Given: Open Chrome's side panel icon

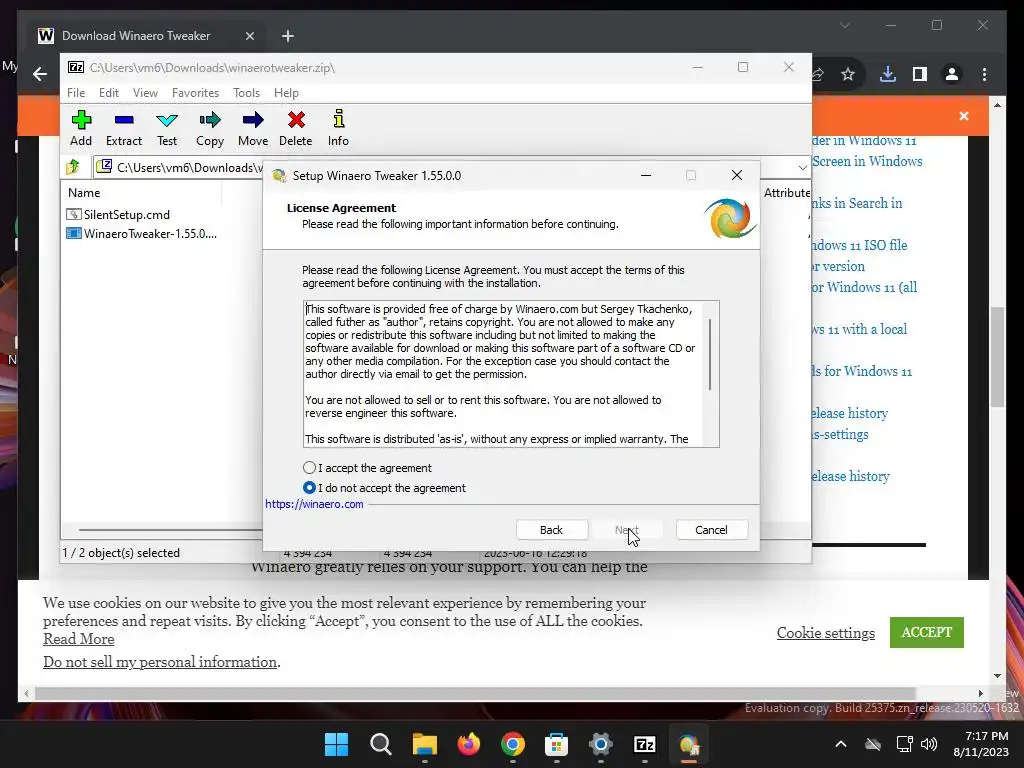Looking at the screenshot, I should point(920,74).
